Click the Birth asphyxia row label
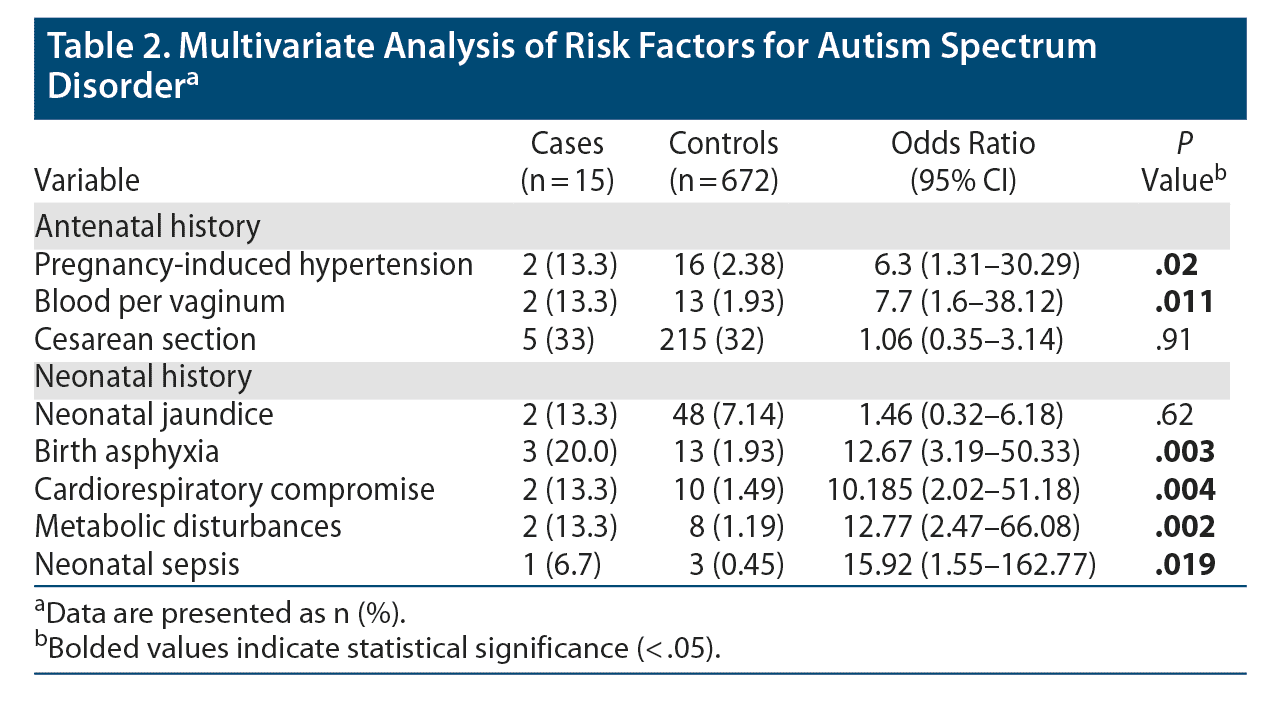Screen dimensions: 1275x708 [126, 452]
